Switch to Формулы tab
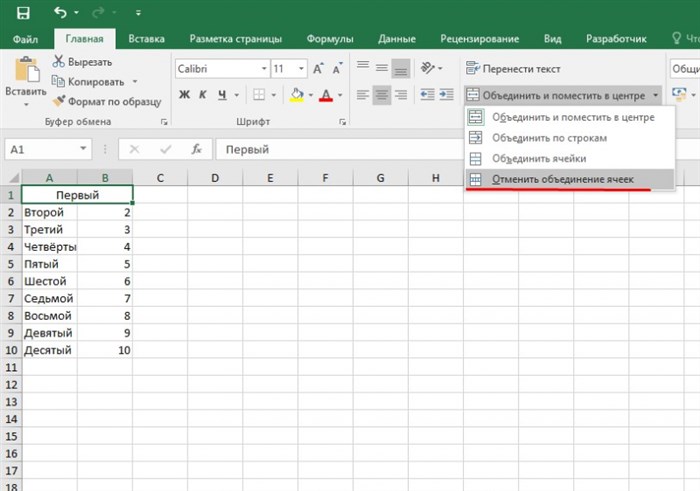The width and height of the screenshot is (700, 491). [x=330, y=39]
